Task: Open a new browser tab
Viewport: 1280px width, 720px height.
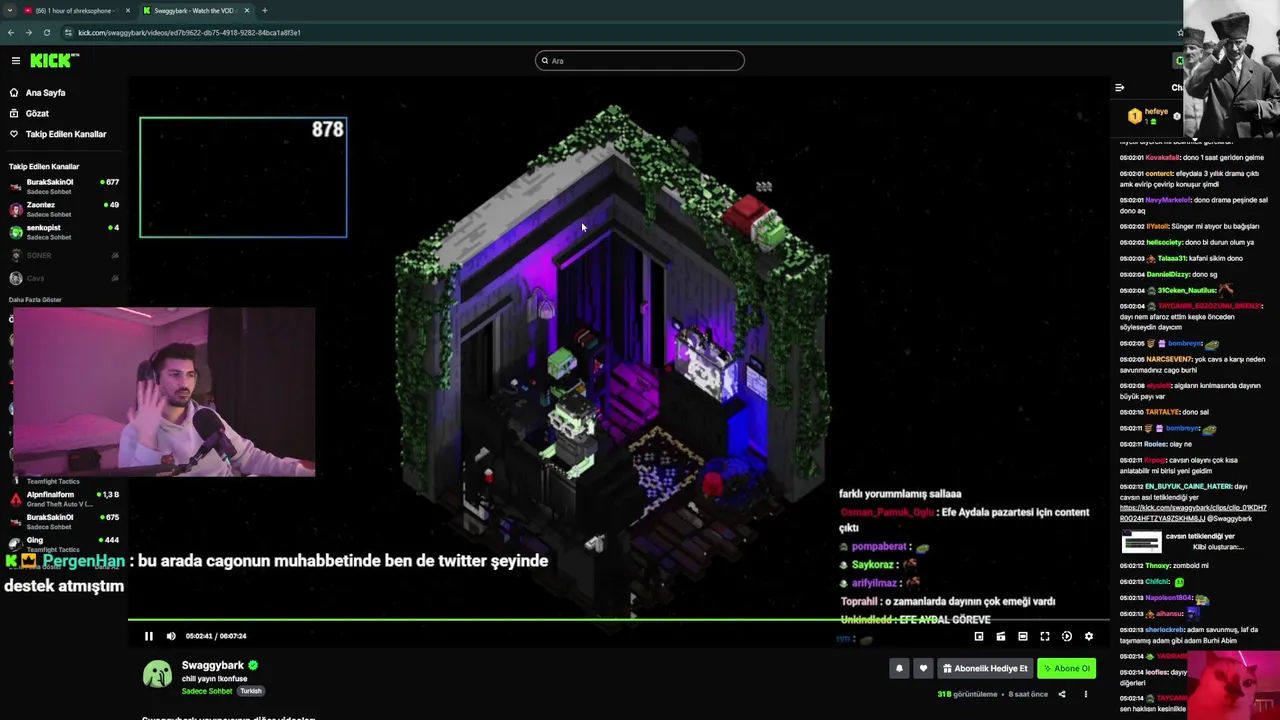Action: coord(265,11)
